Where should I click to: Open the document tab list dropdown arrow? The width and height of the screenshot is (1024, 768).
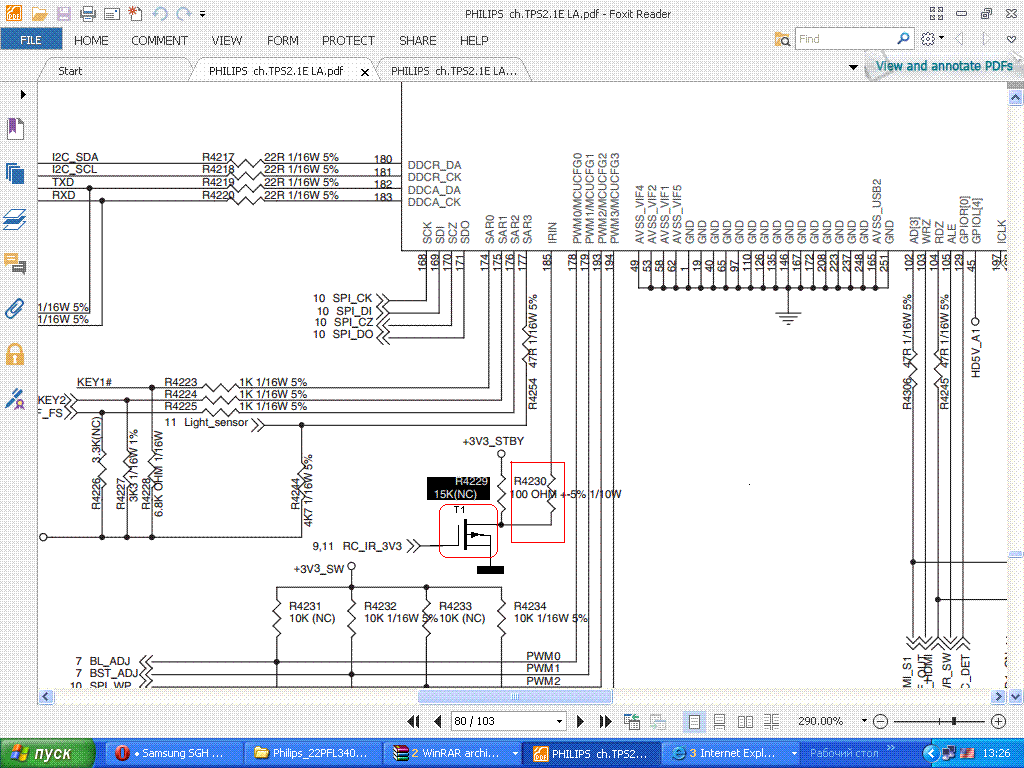[x=853, y=67]
